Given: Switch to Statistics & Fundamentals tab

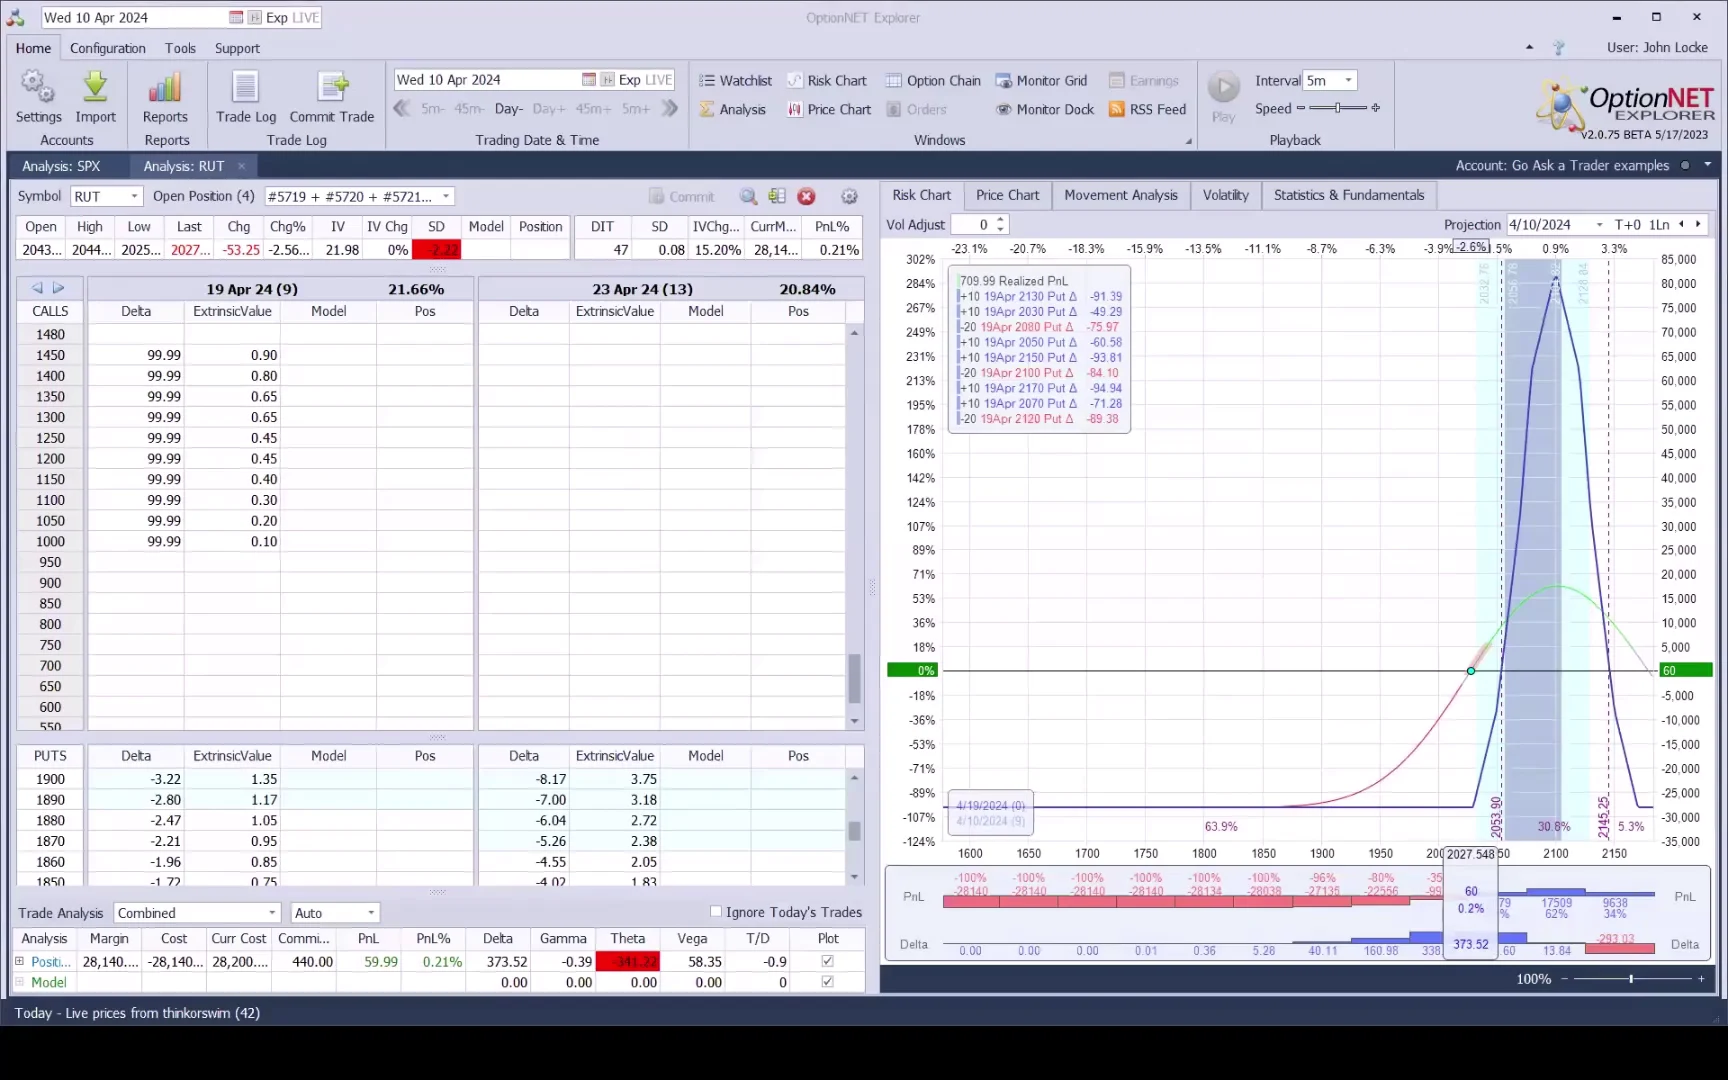Looking at the screenshot, I should [1349, 195].
